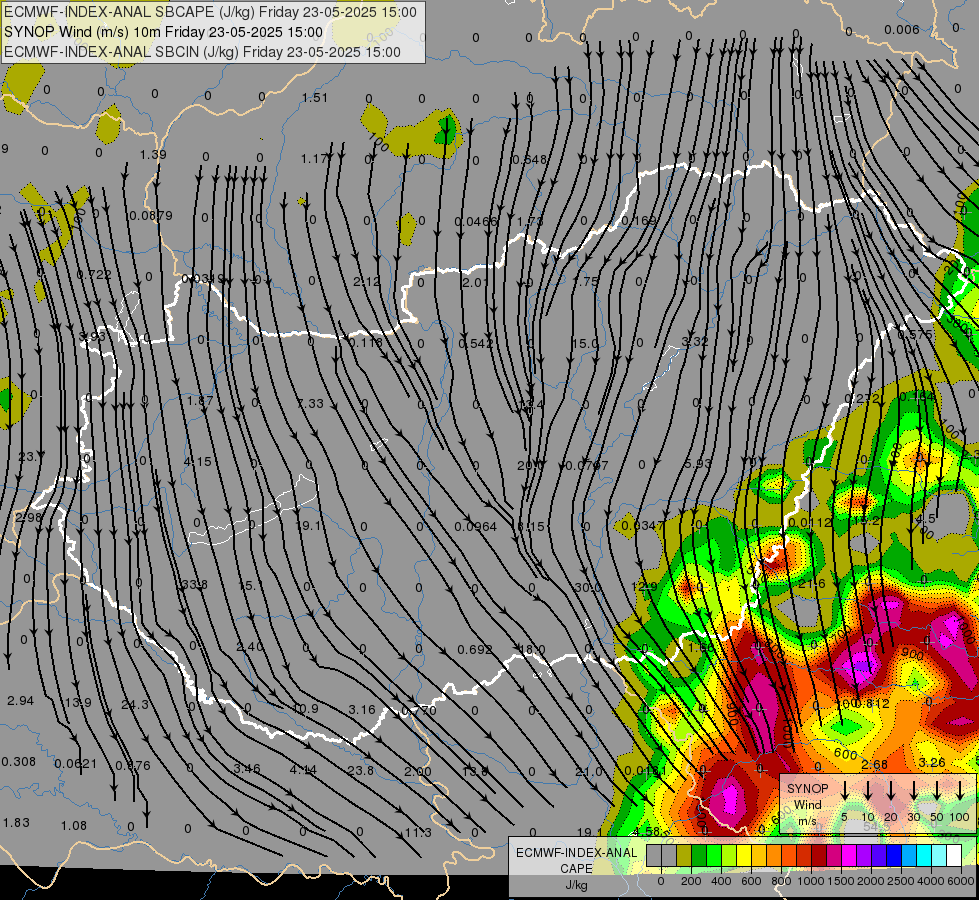This screenshot has width=979, height=900.
Task: Click the 0.692 value on the map
Action: 475,650
